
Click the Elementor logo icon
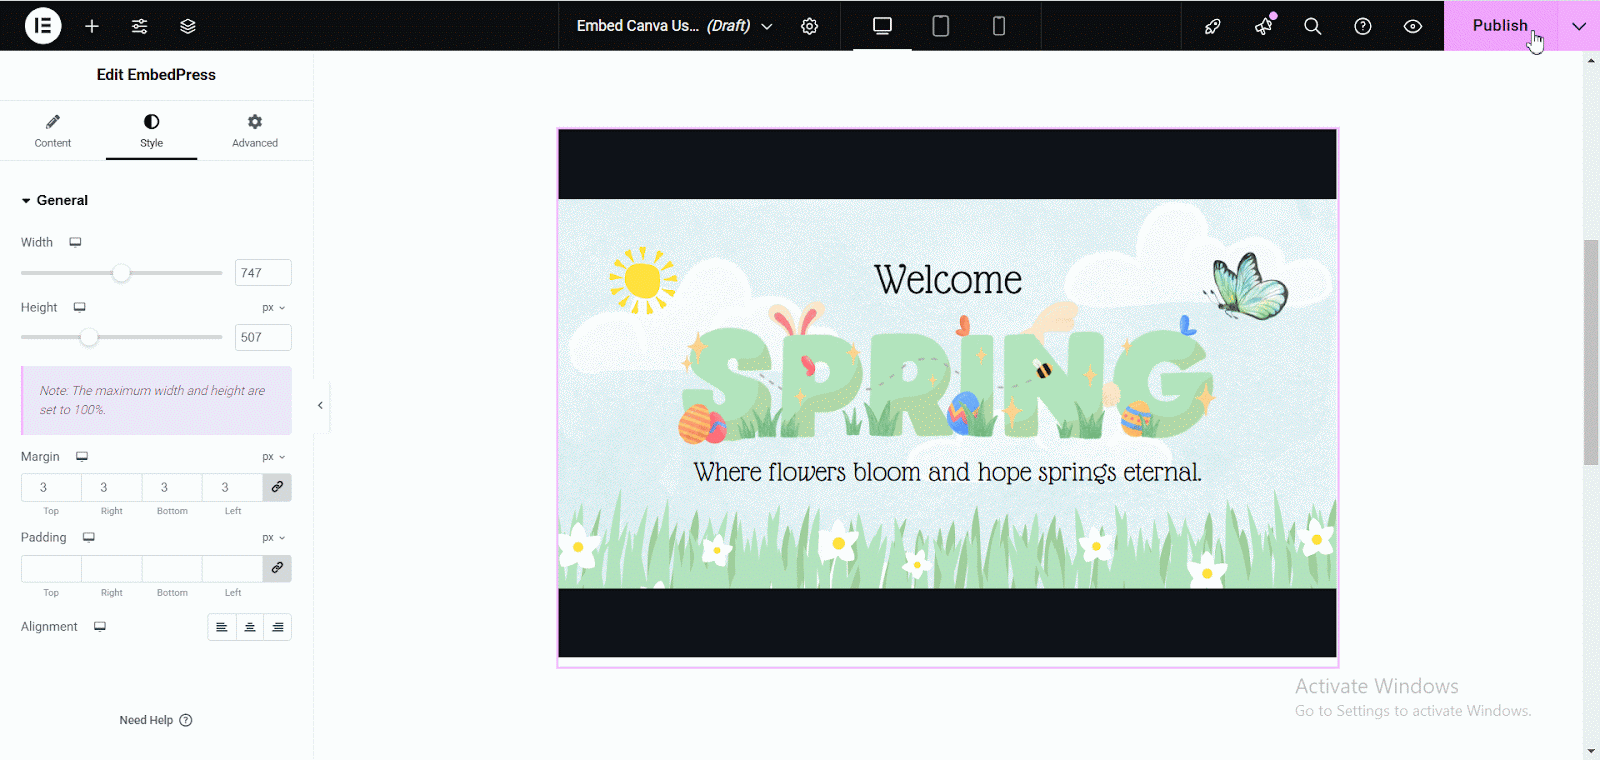pyautogui.click(x=43, y=26)
